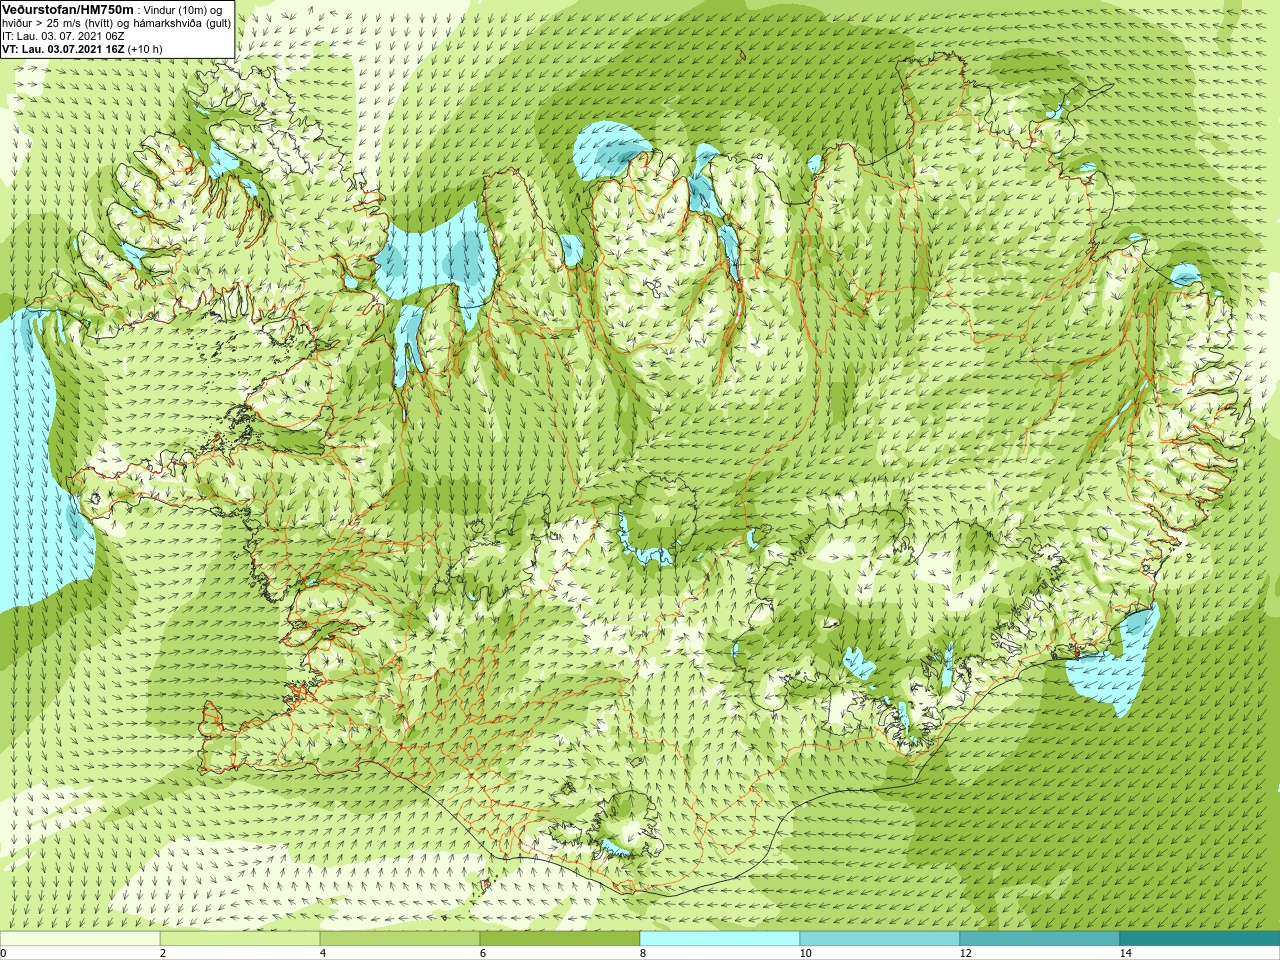The width and height of the screenshot is (1280, 960).
Task: Click the legend scale value "14"
Action: click(1126, 953)
